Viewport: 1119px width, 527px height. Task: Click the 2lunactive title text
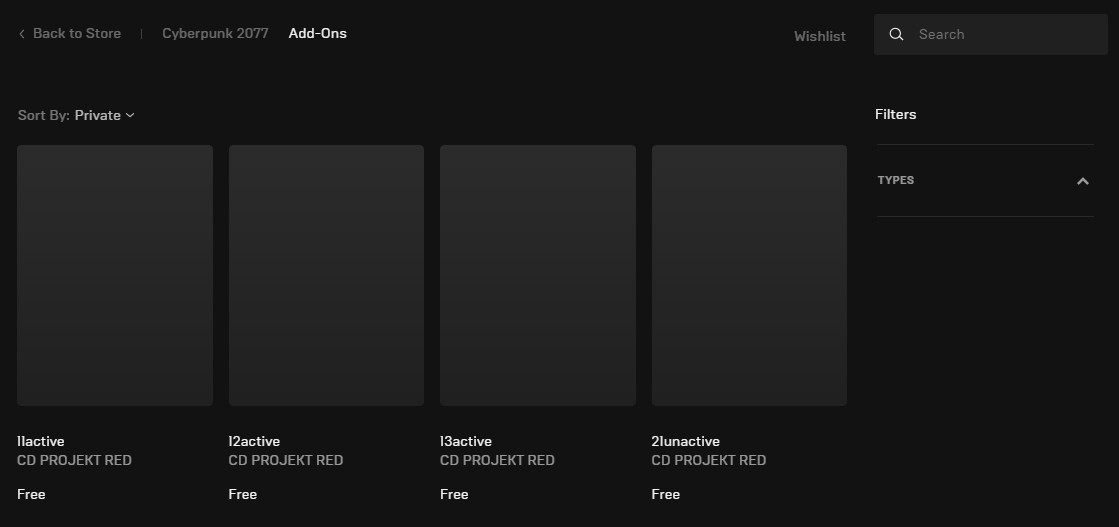pyautogui.click(x=685, y=441)
